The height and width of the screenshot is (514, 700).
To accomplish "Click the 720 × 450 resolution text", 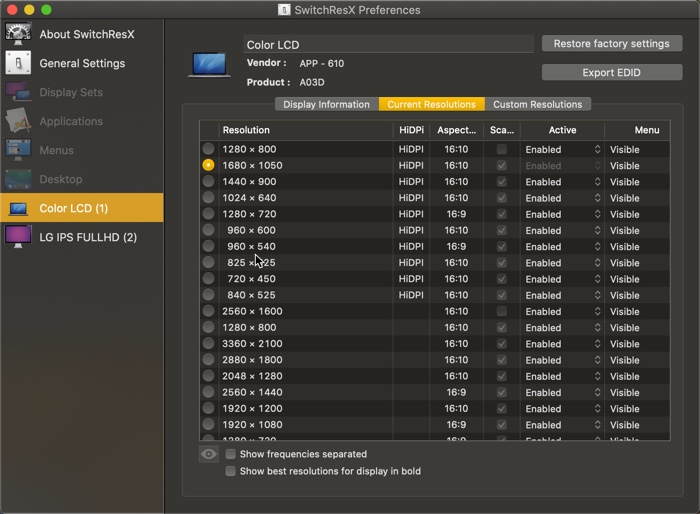I will click(x=251, y=279).
